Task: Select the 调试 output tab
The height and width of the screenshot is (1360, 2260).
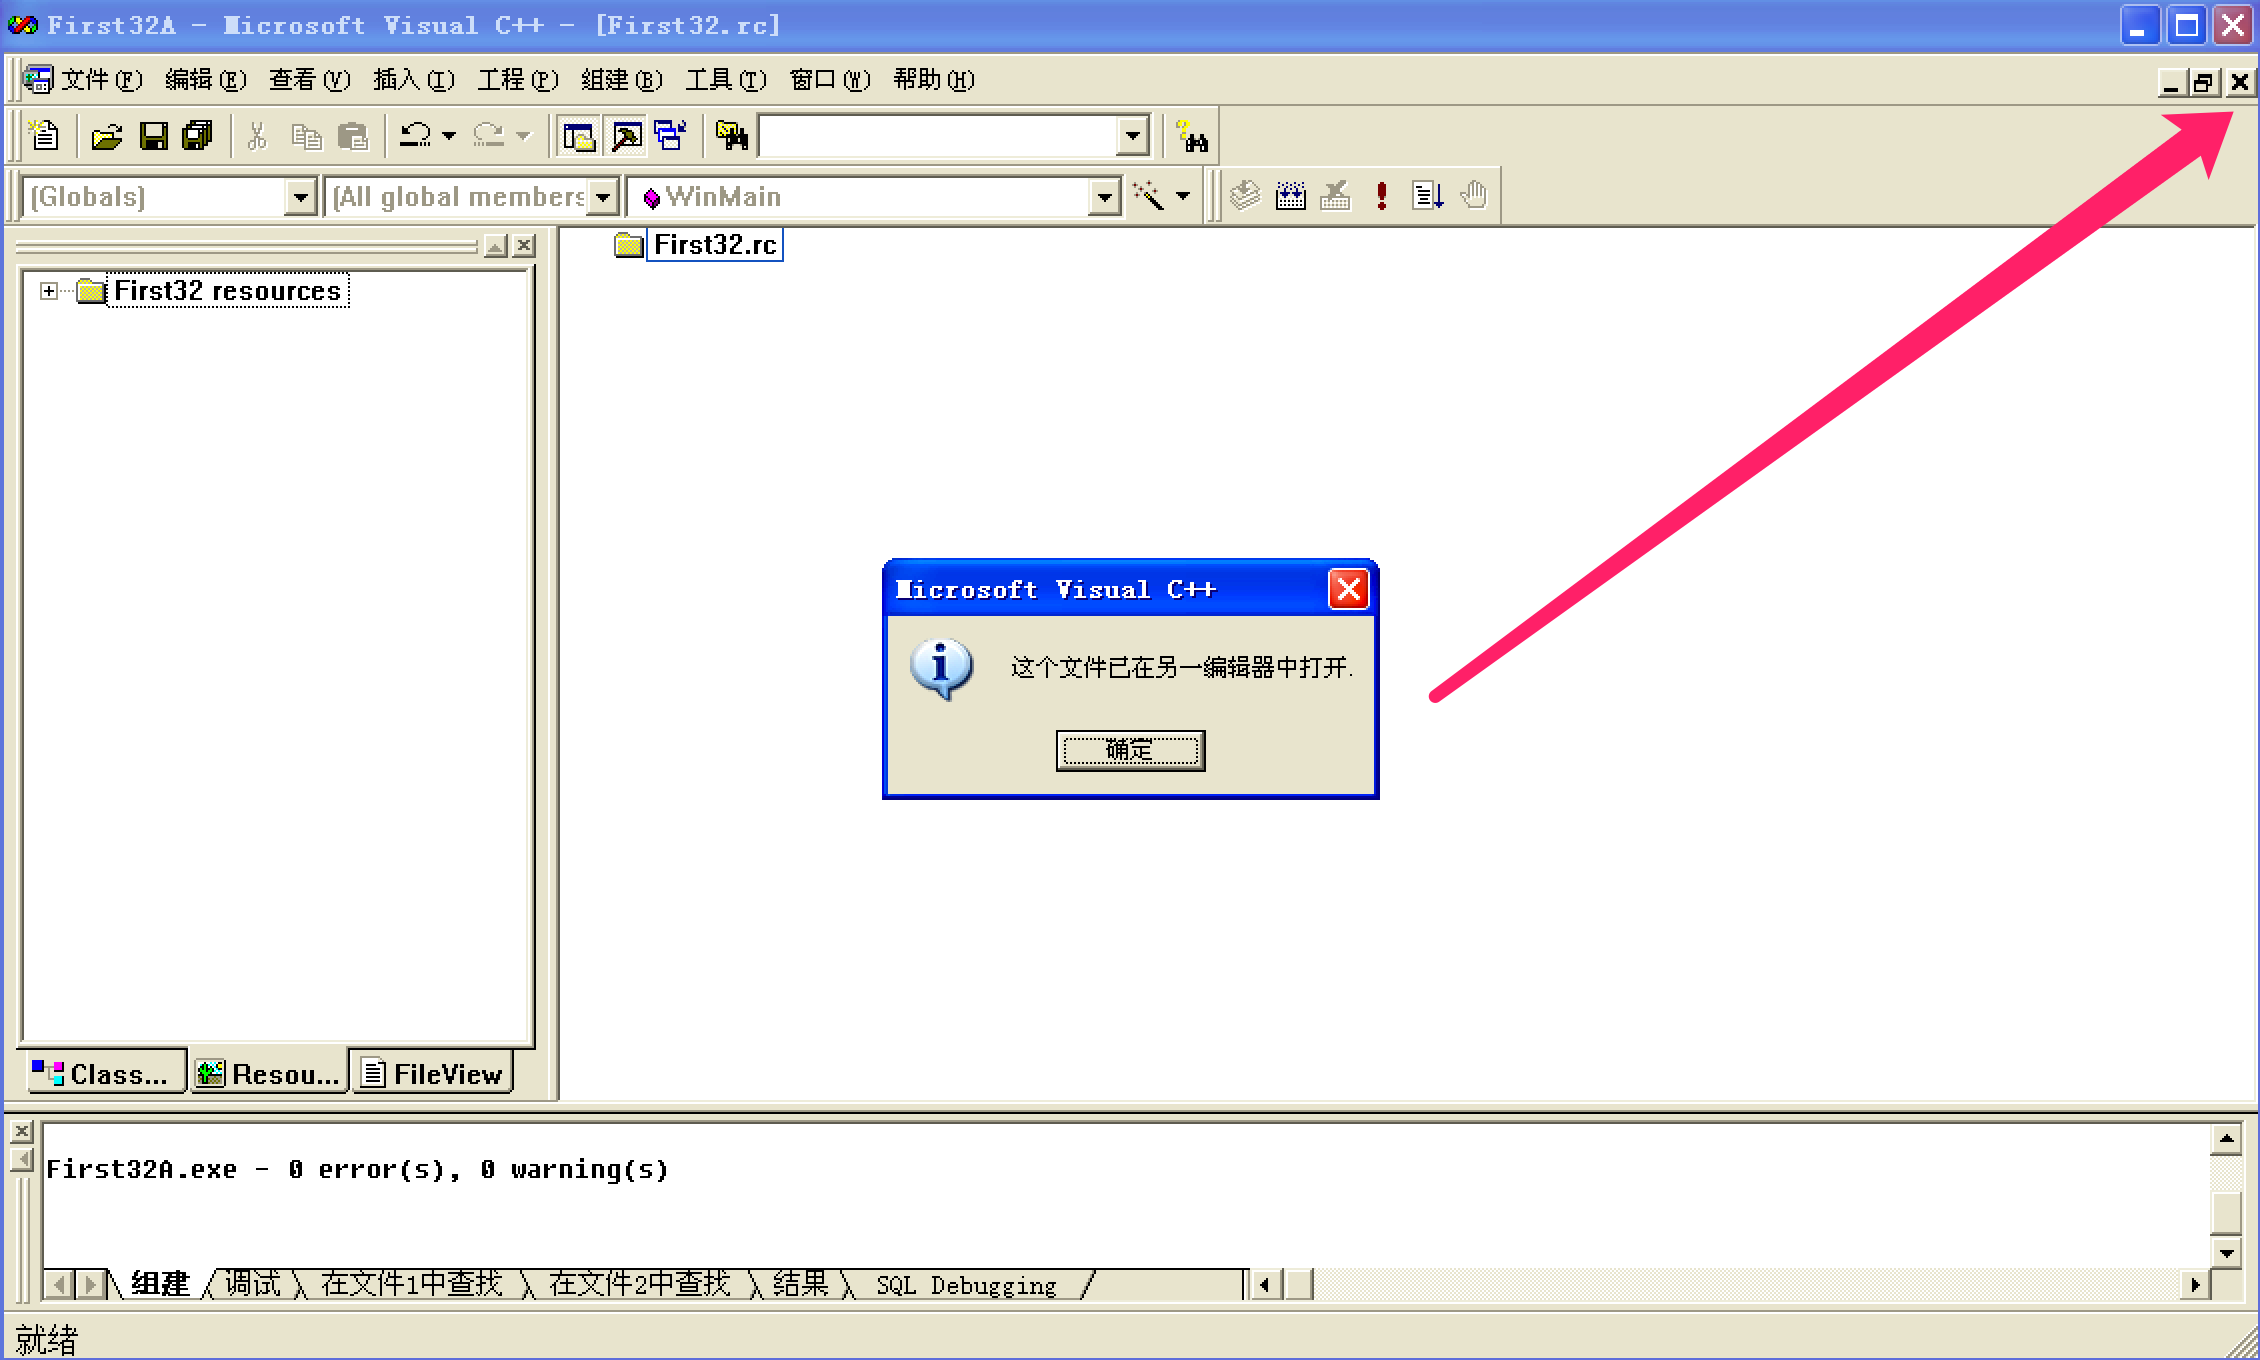Action: [253, 1284]
